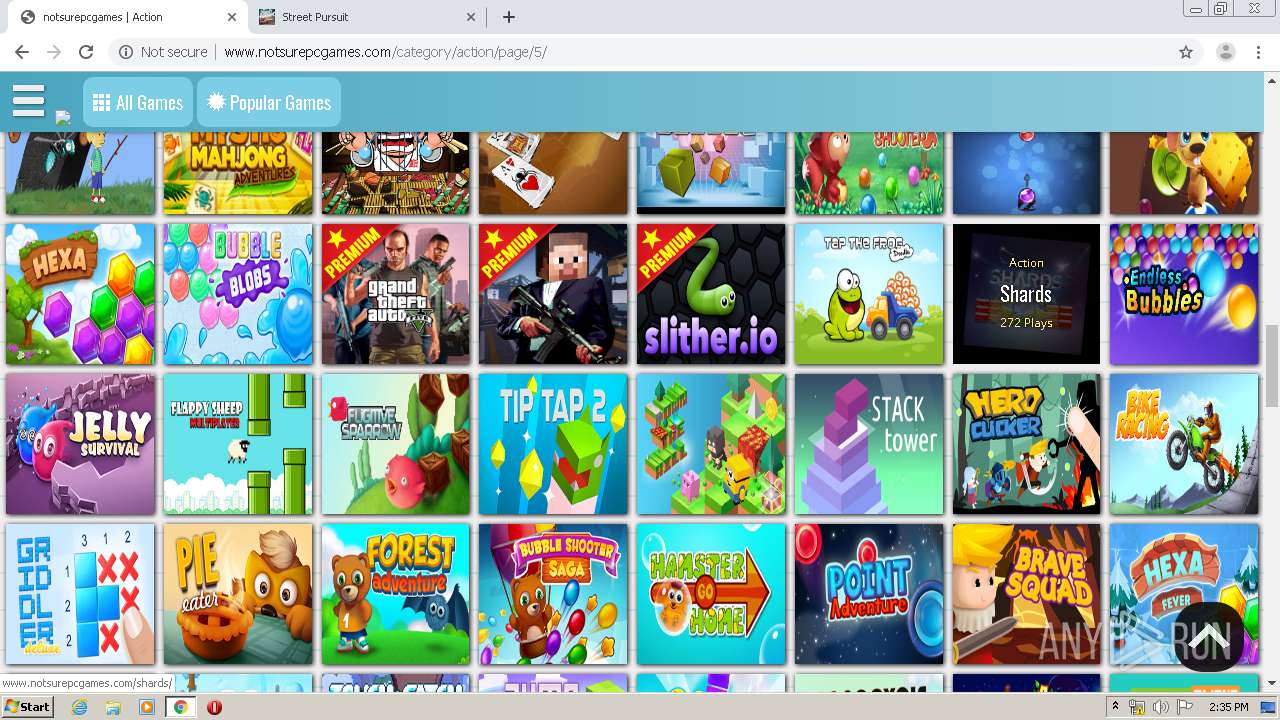The image size is (1280, 720).
Task: Show hidden system tray icons
Action: (x=1116, y=707)
